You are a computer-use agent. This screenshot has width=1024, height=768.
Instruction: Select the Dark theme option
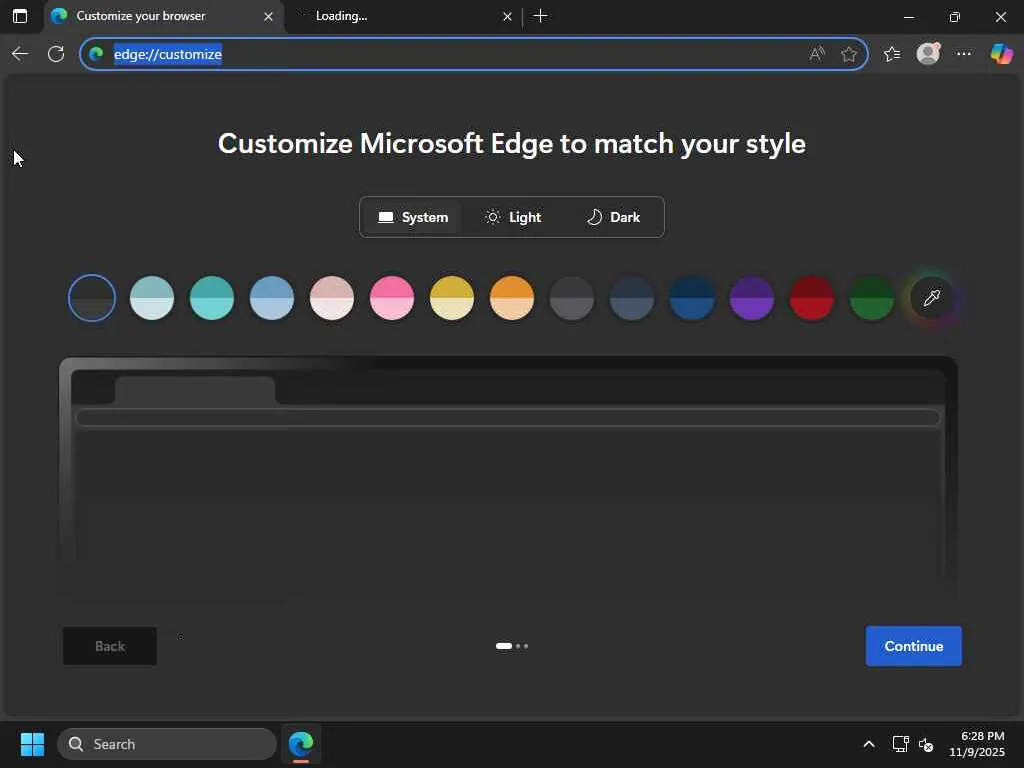click(613, 217)
